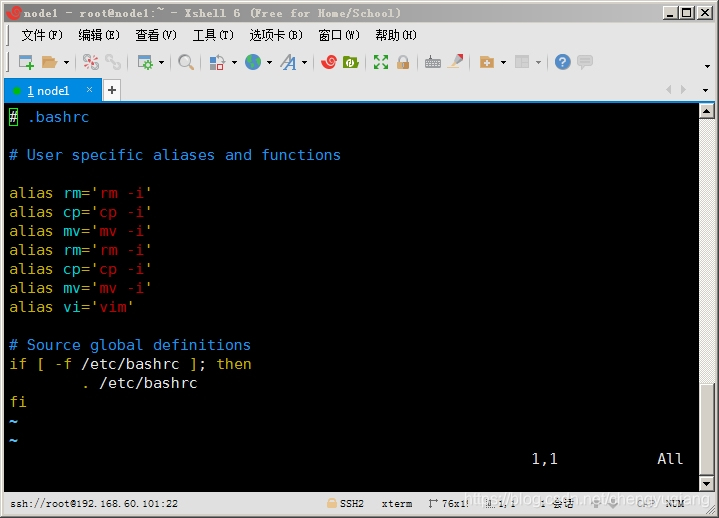Open the 选项卡(B) menu
719x518 pixels.
tap(276, 35)
